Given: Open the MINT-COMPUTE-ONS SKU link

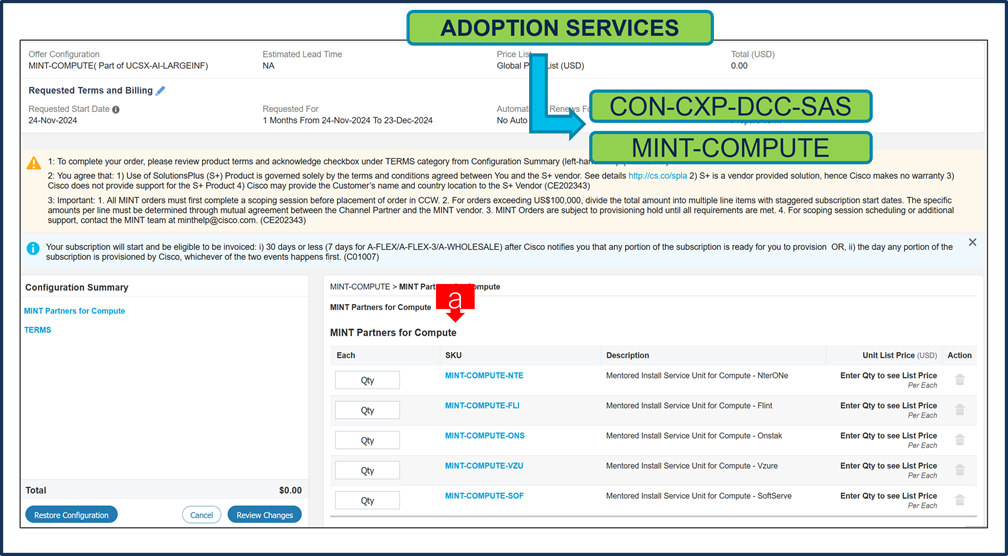Looking at the screenshot, I should [485, 436].
